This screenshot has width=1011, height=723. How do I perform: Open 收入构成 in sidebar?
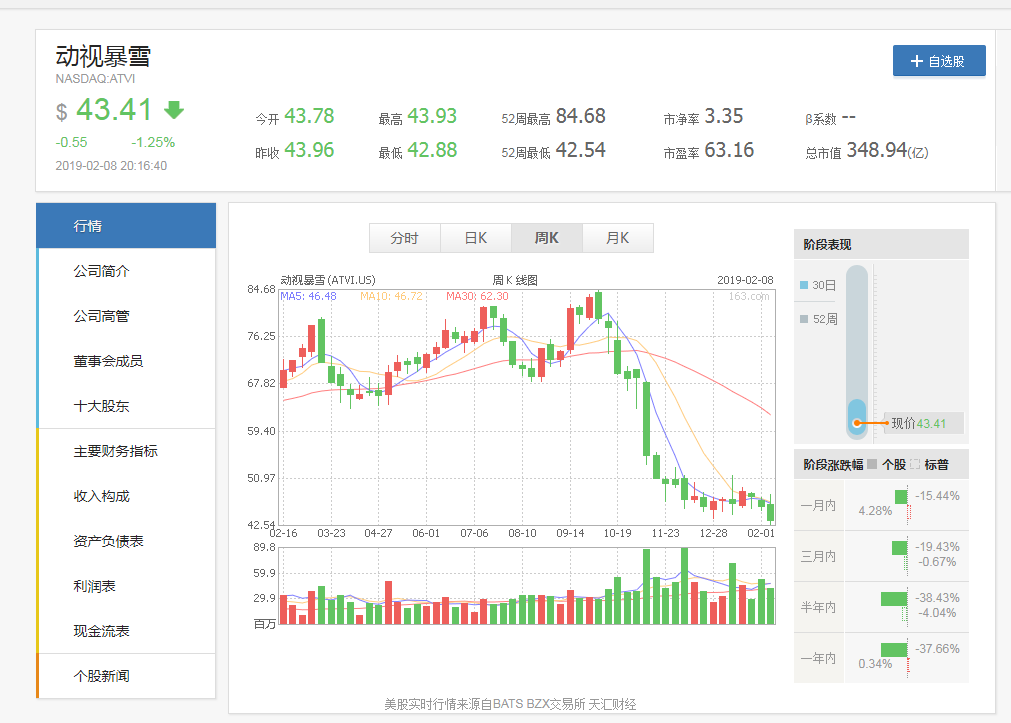(x=126, y=496)
